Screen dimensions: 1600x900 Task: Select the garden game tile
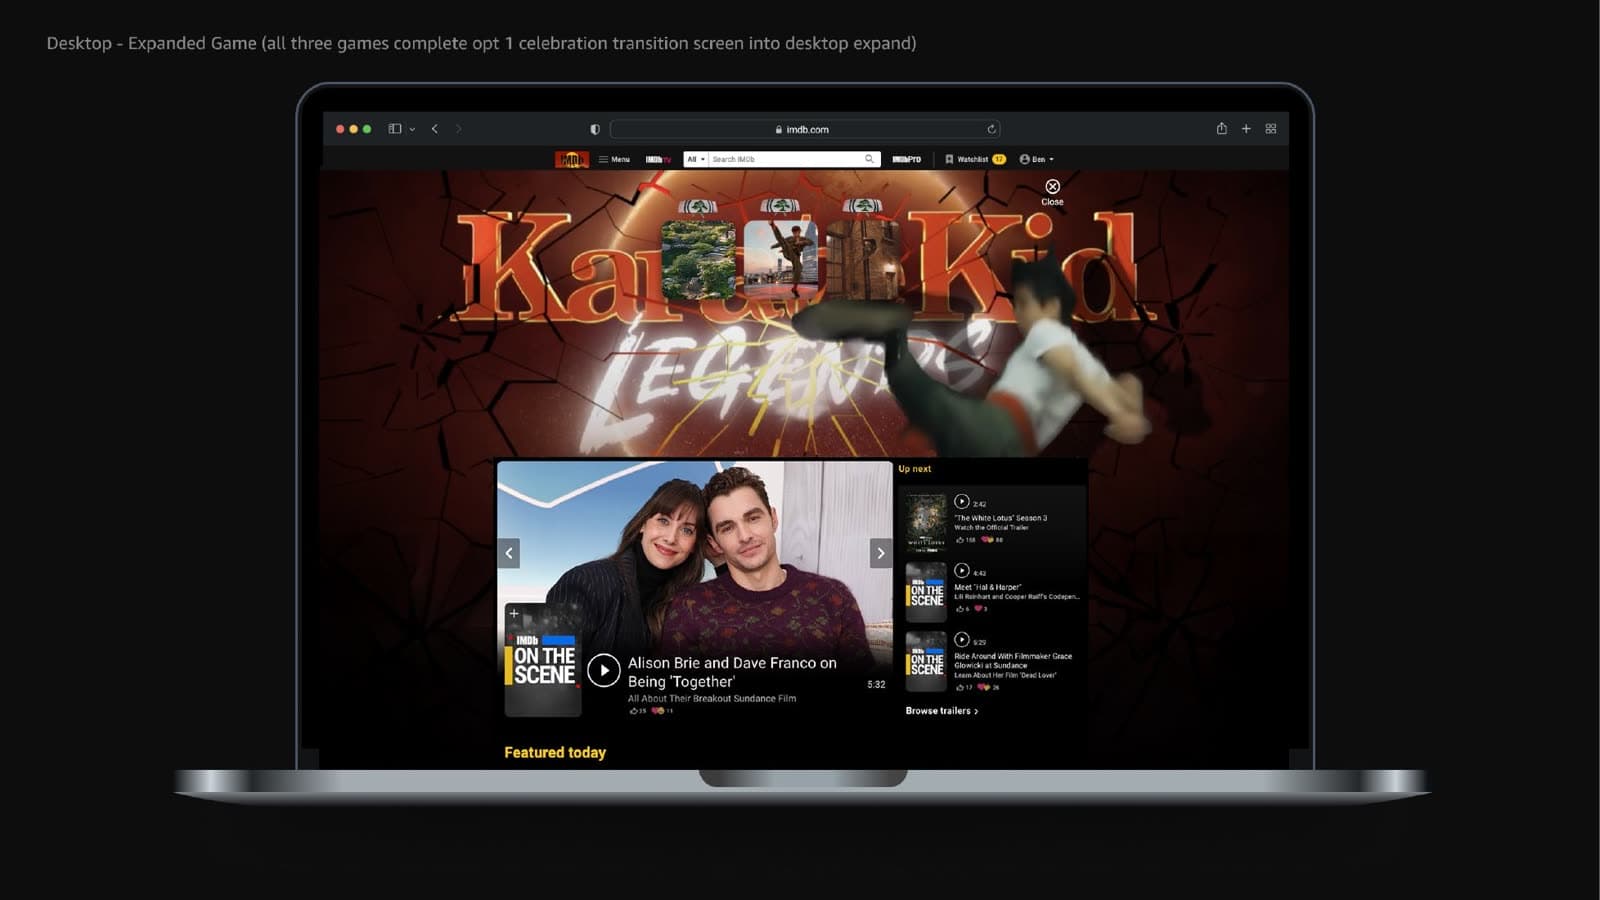click(x=698, y=260)
